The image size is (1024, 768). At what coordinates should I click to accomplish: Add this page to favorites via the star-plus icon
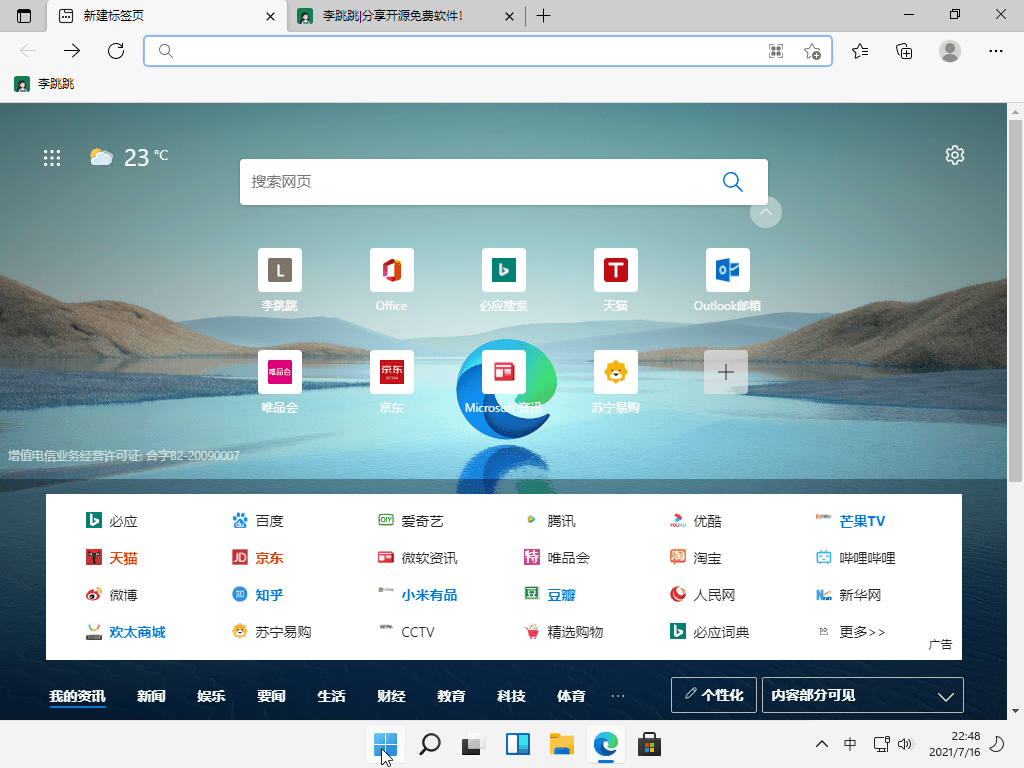click(812, 52)
